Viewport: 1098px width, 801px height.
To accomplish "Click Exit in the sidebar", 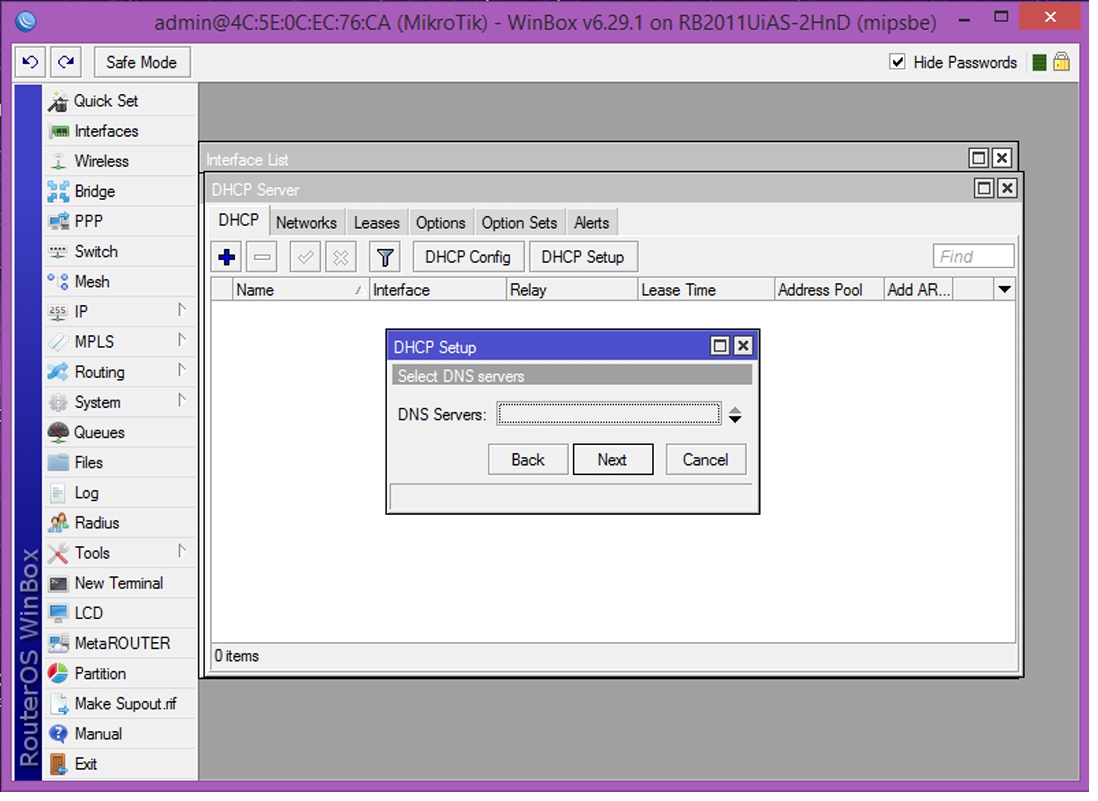I will pyautogui.click(x=119, y=764).
